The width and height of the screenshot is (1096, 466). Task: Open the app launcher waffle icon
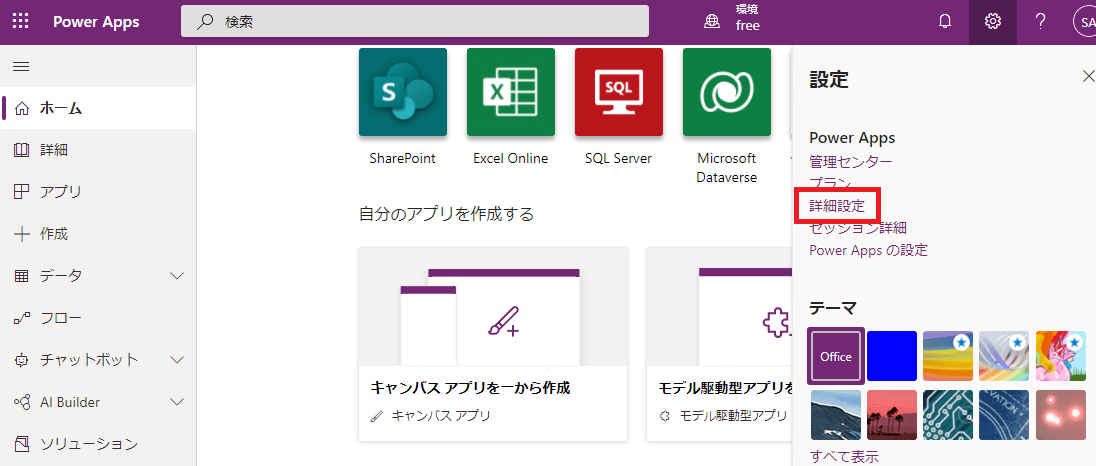[x=20, y=21]
